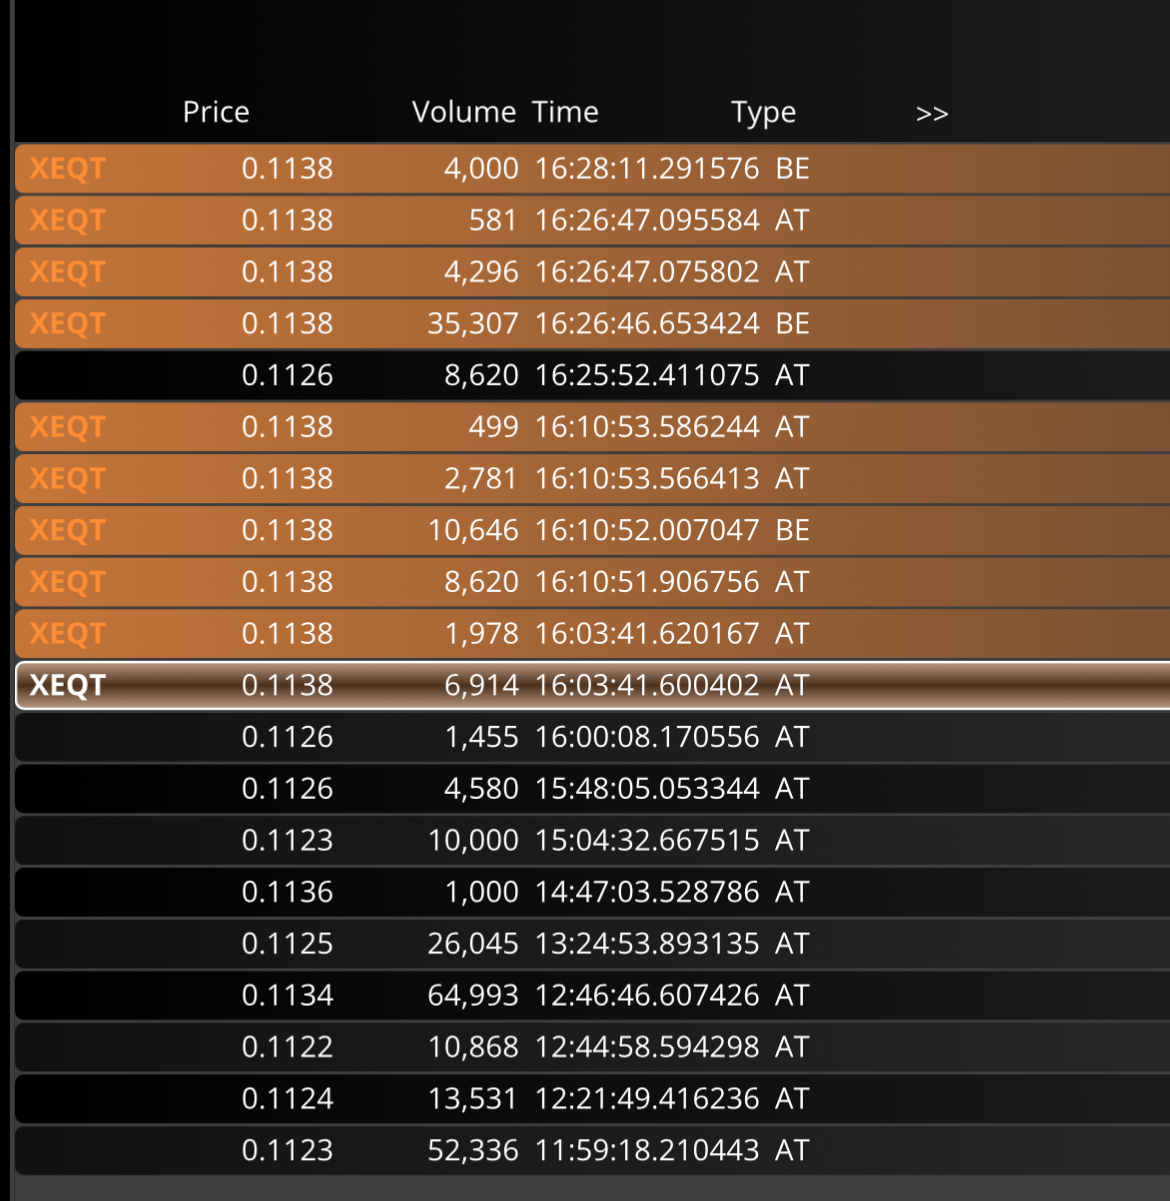The height and width of the screenshot is (1201, 1170).
Task: Select the trade row with volume 2,781
Action: click(592, 478)
